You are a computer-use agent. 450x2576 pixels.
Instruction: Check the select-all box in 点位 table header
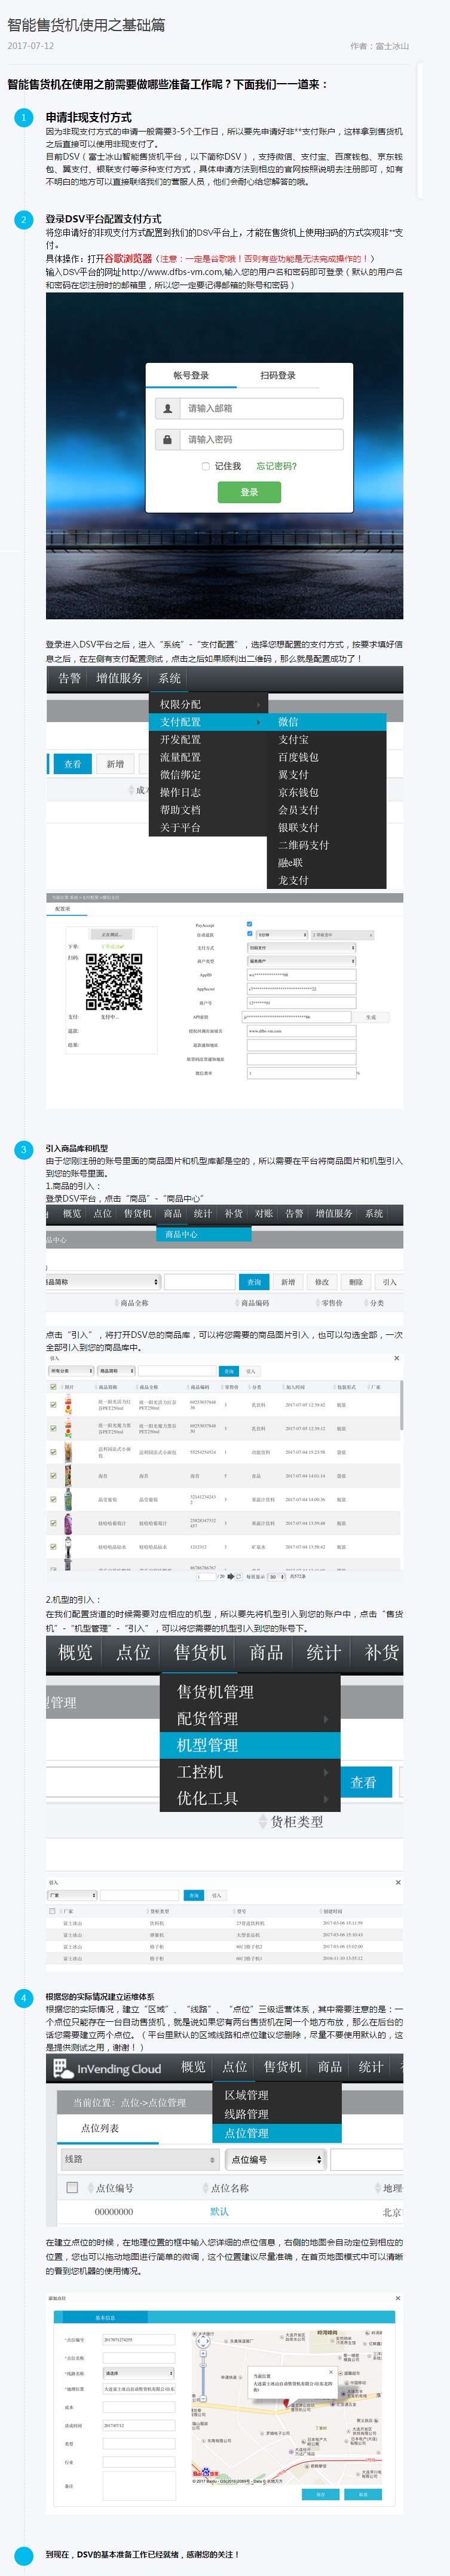(x=72, y=2187)
